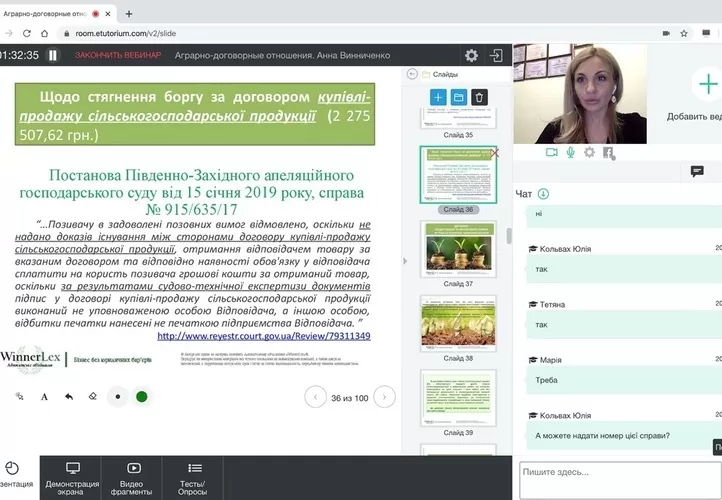722x500 pixels.
Task: Click the Facebook streaming icon
Action: click(x=609, y=153)
